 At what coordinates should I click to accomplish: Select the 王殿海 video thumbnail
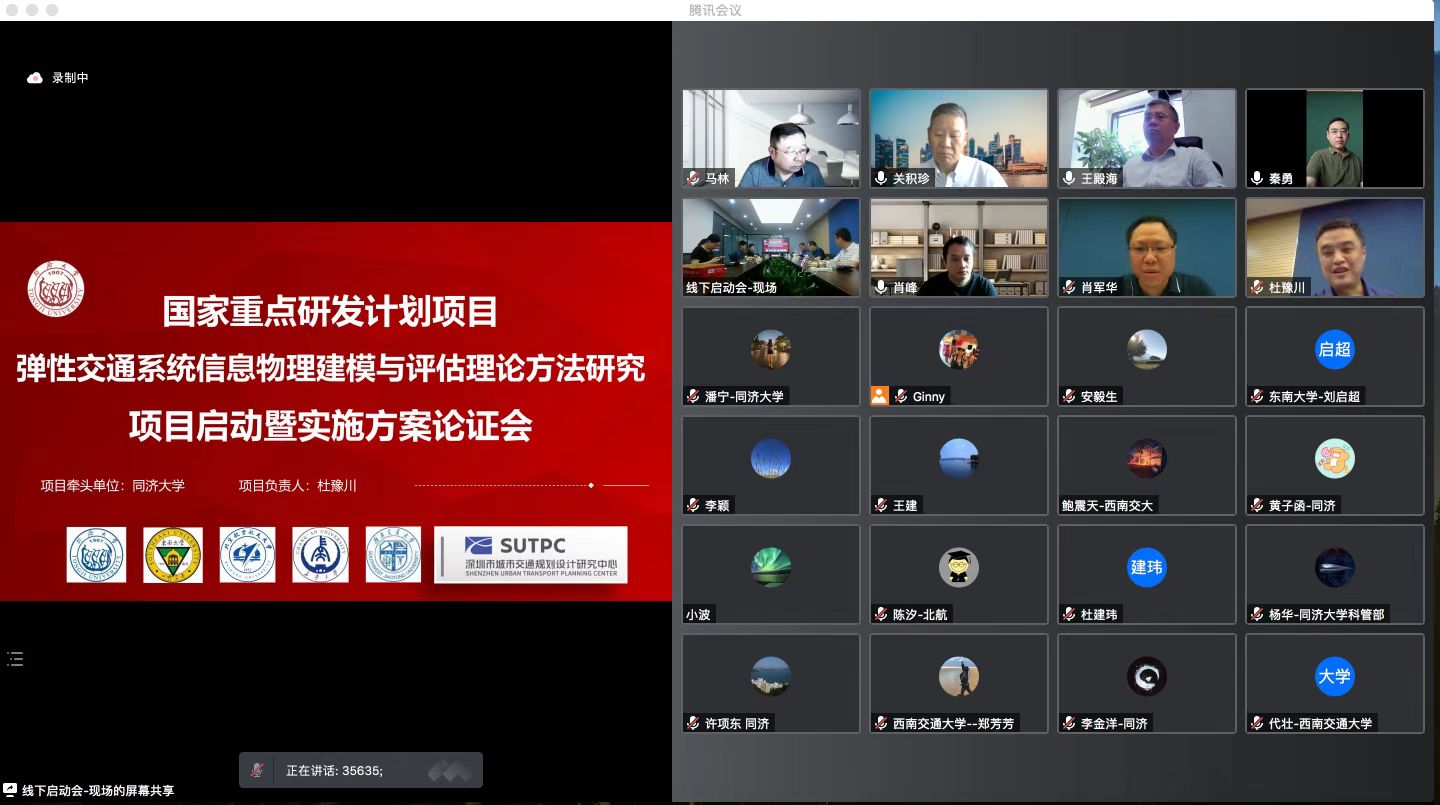[x=1146, y=137]
